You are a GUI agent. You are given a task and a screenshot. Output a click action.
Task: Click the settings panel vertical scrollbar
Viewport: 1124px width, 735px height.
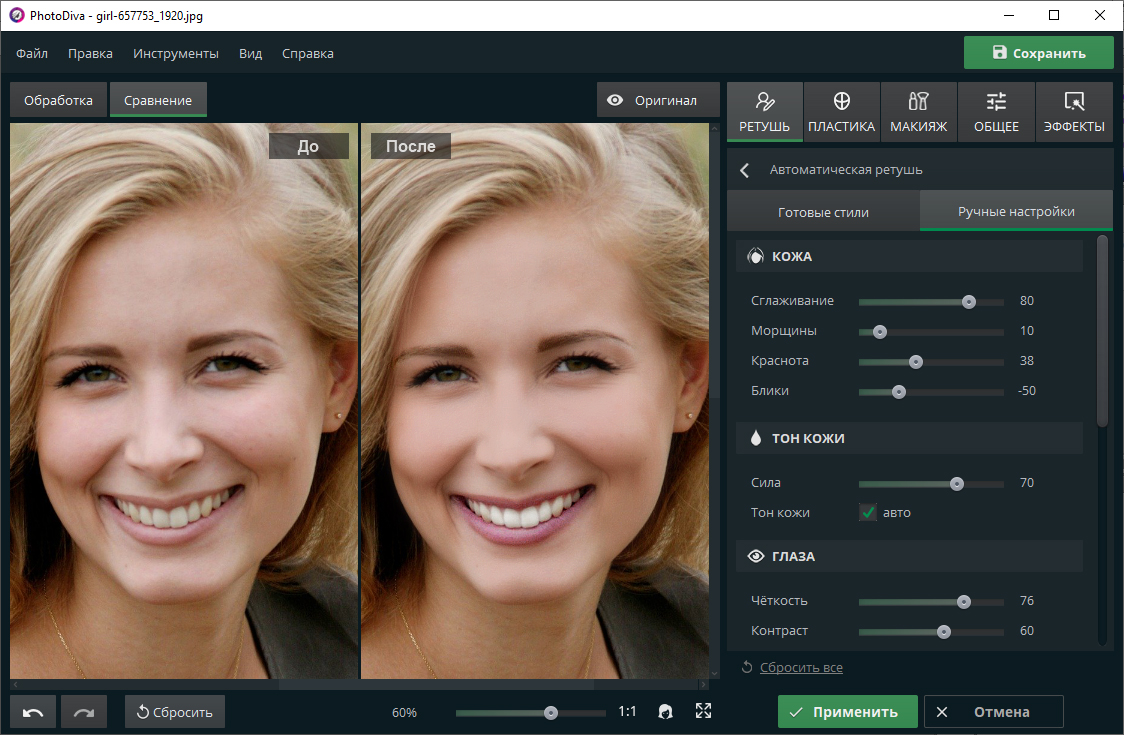1102,332
